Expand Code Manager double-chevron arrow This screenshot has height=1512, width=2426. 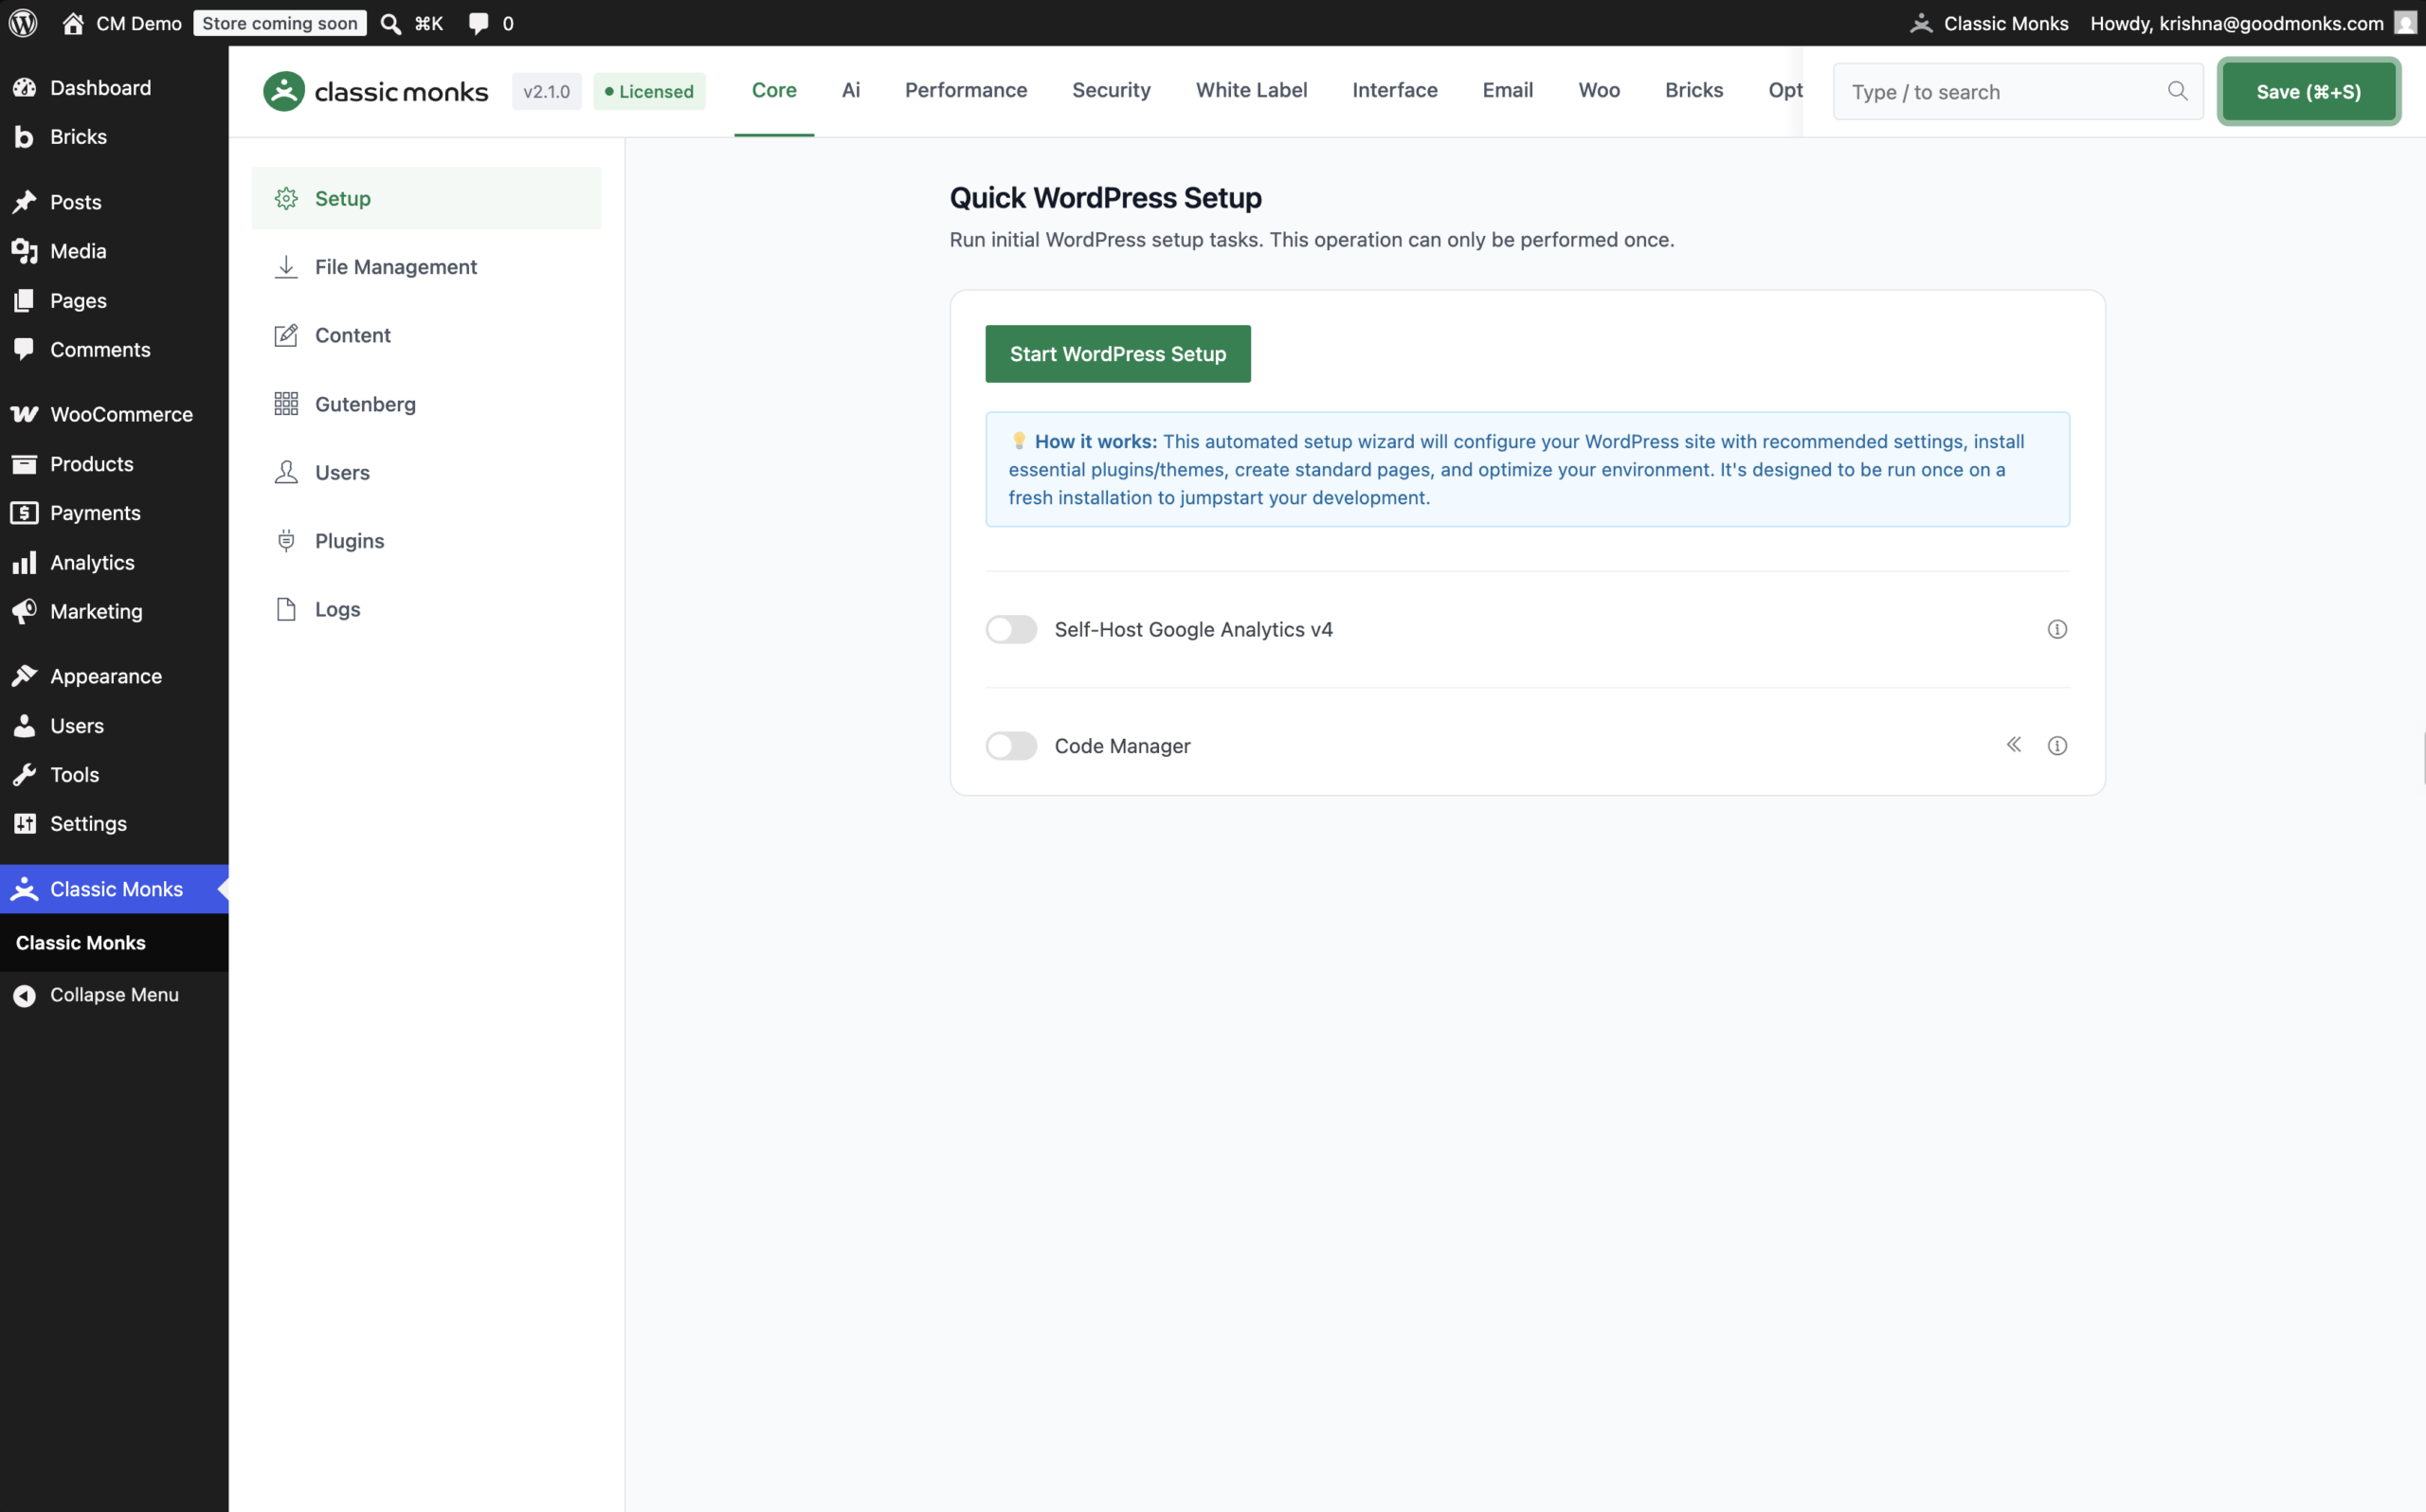coord(2013,744)
